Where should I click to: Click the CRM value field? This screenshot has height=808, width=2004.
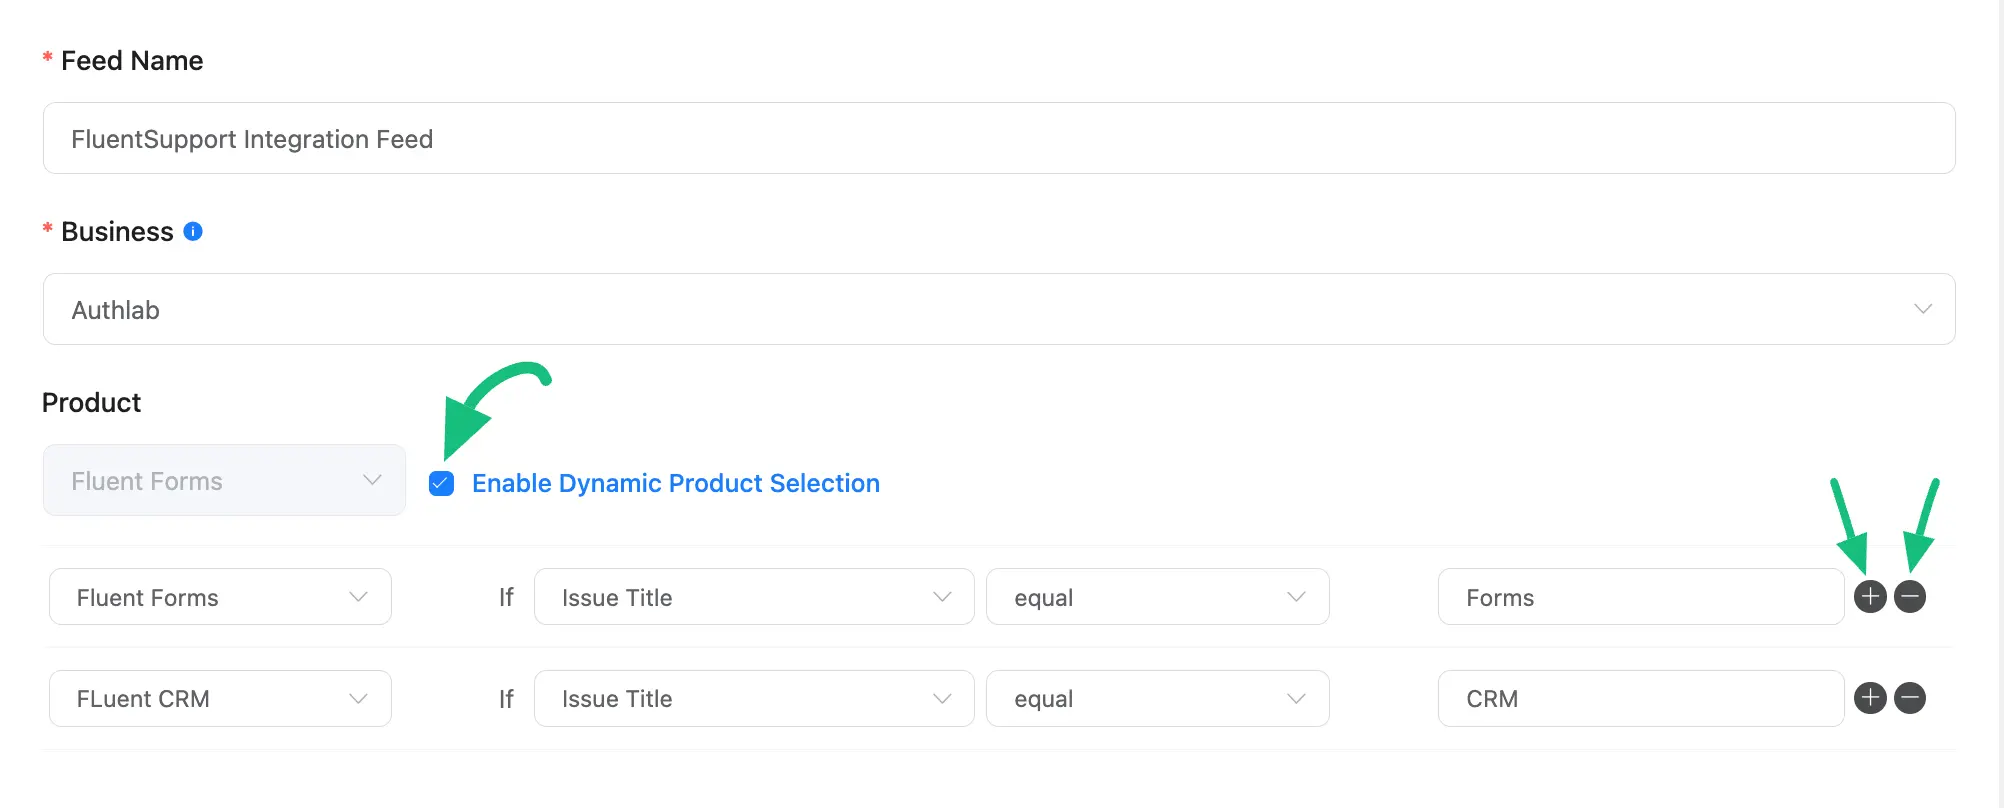pos(1640,698)
